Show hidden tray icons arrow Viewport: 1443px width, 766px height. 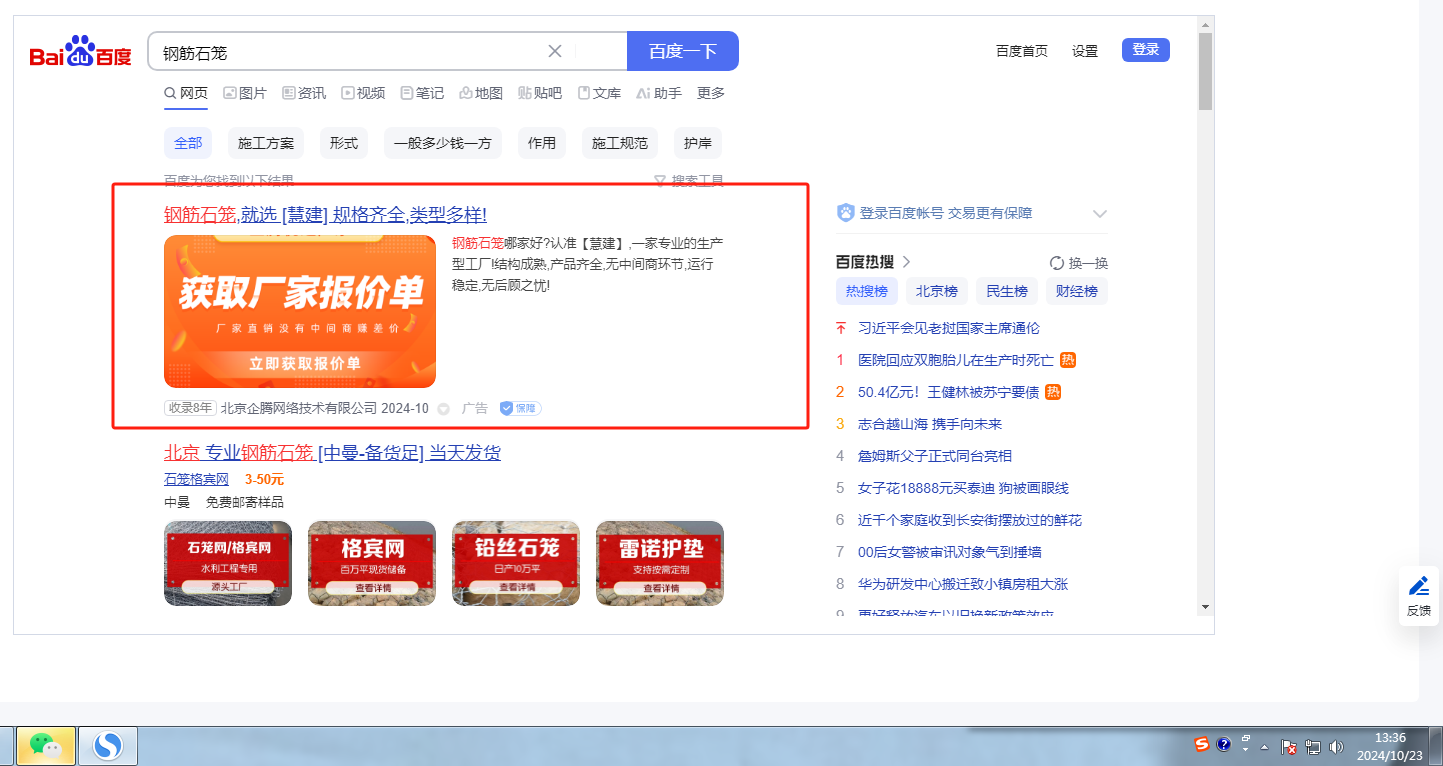point(1265,747)
